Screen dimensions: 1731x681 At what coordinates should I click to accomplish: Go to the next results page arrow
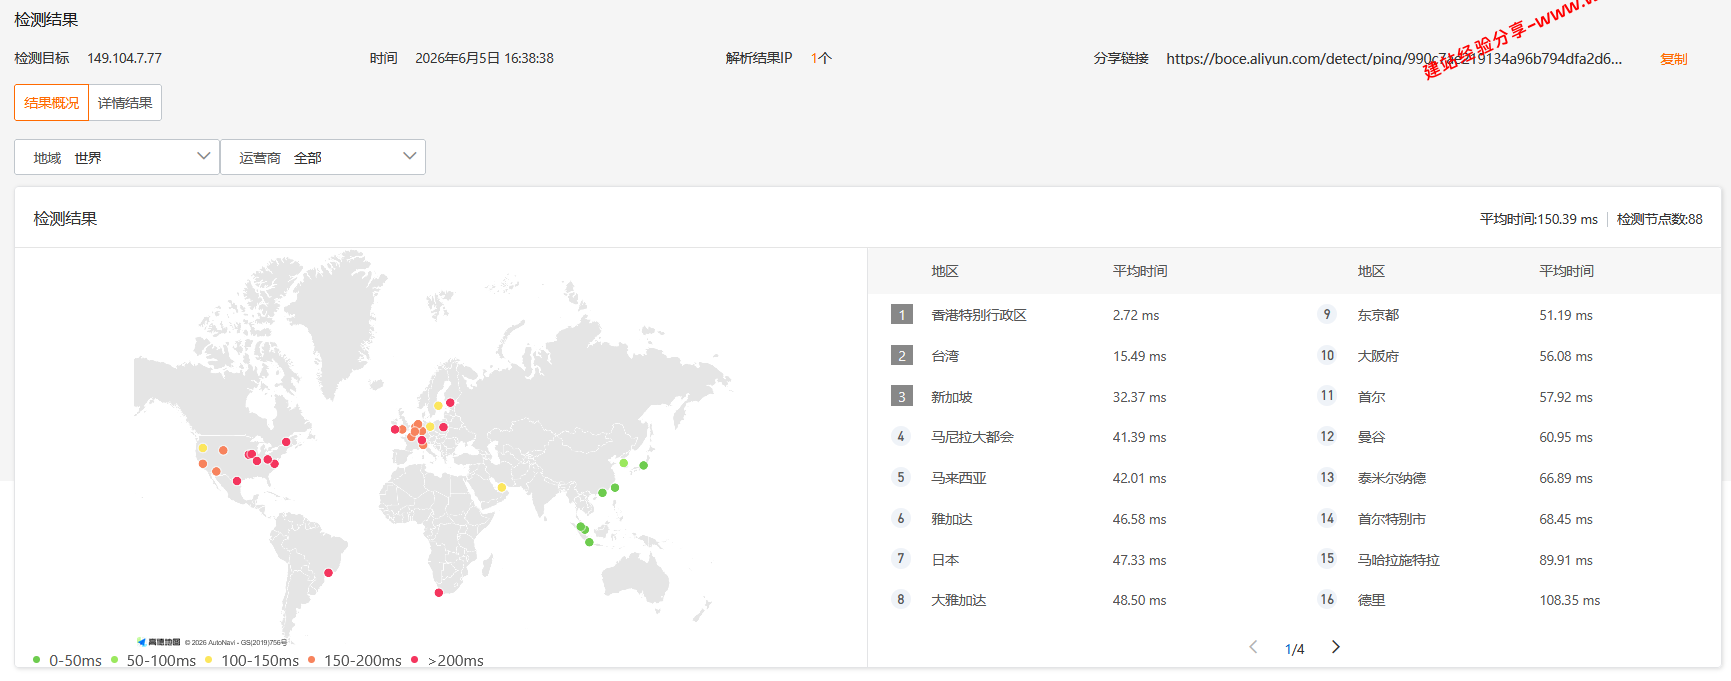click(x=1336, y=647)
